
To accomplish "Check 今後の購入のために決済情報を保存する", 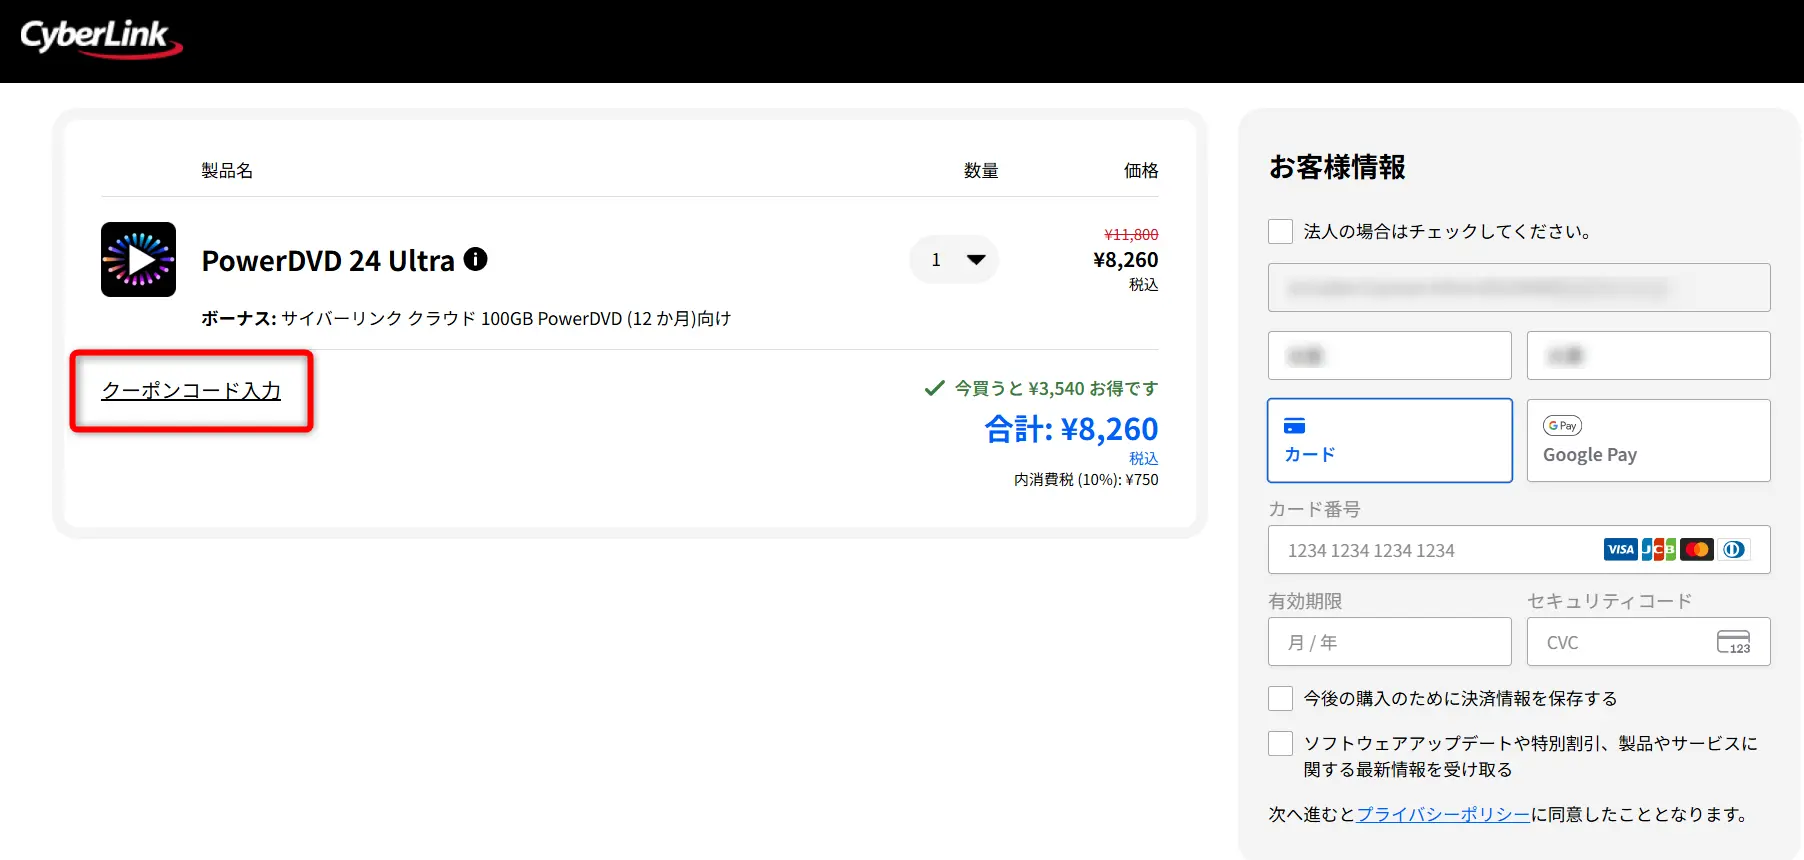I will click(x=1280, y=698).
